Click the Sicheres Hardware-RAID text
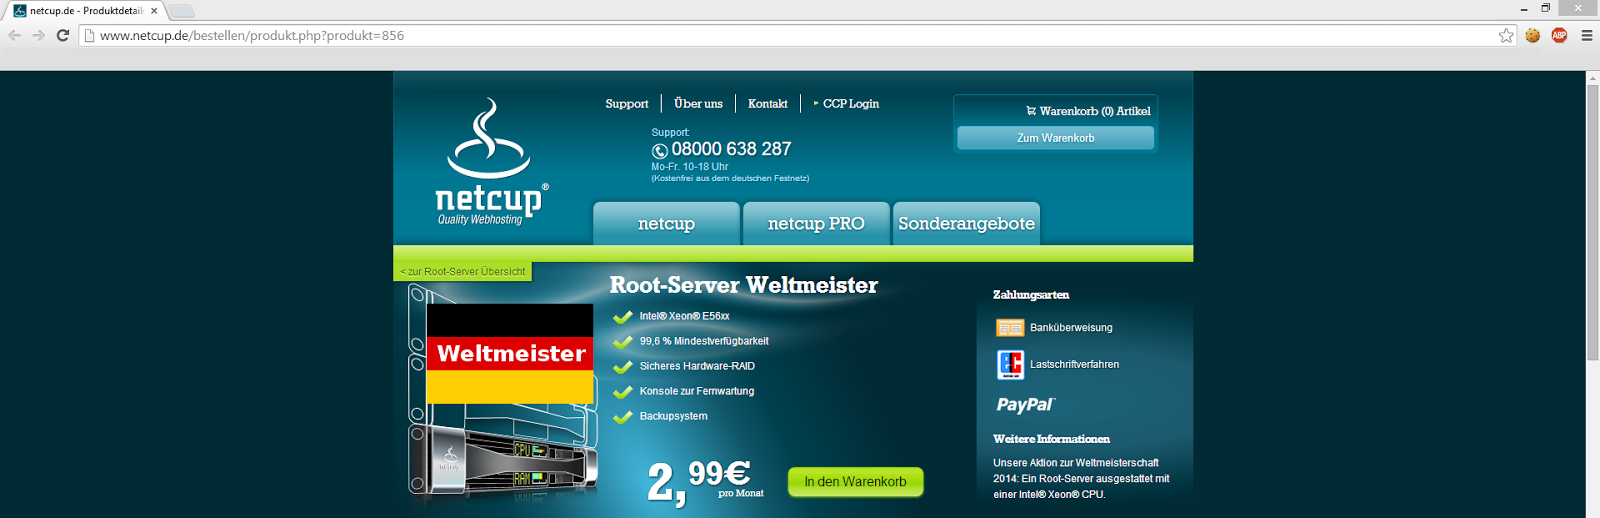 697,366
